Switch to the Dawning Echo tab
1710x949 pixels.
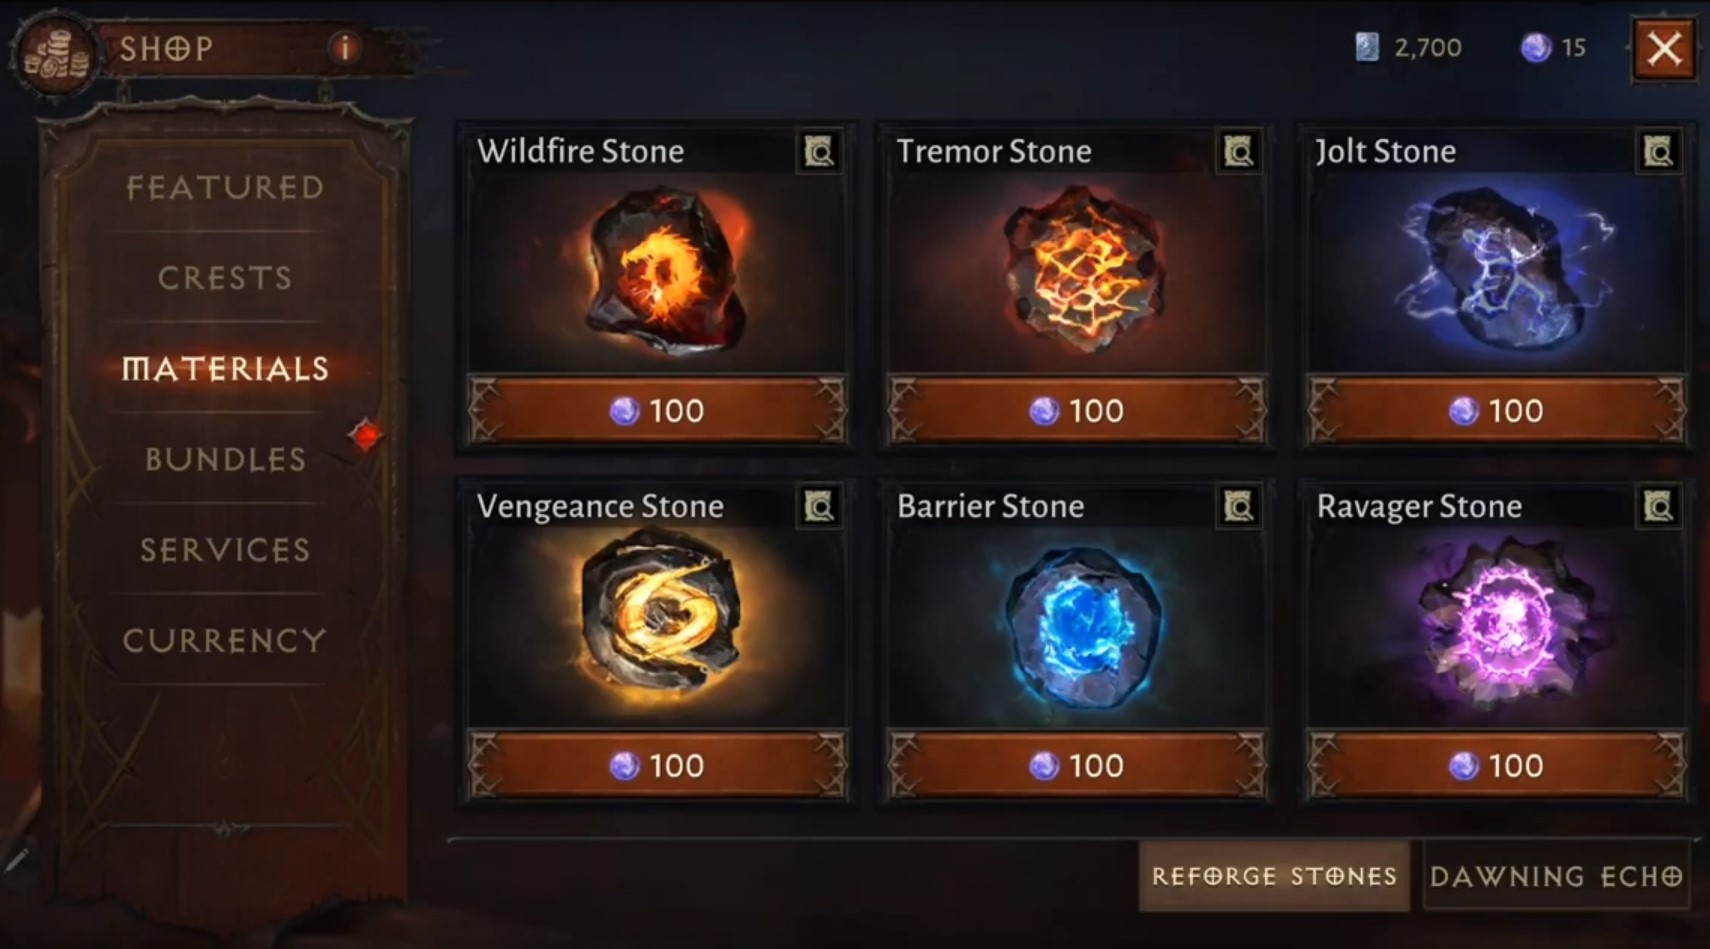(x=1556, y=876)
